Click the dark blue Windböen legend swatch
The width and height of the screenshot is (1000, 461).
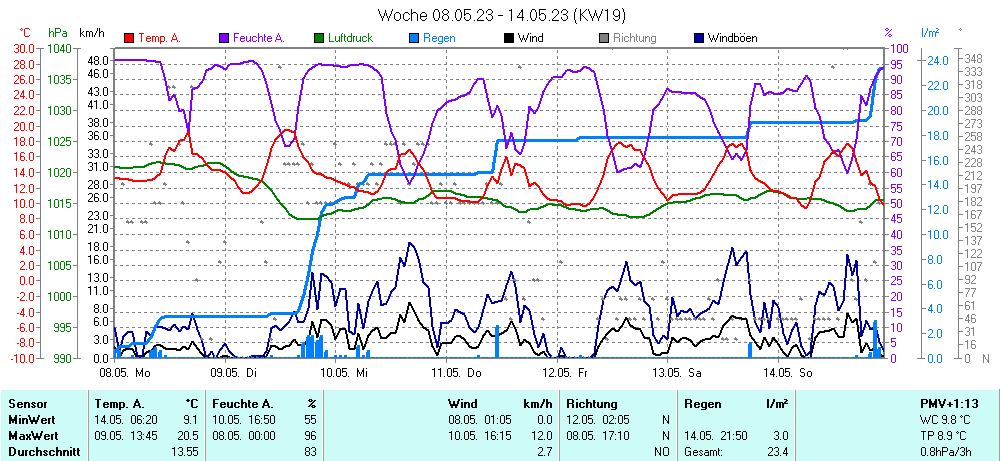tap(699, 38)
